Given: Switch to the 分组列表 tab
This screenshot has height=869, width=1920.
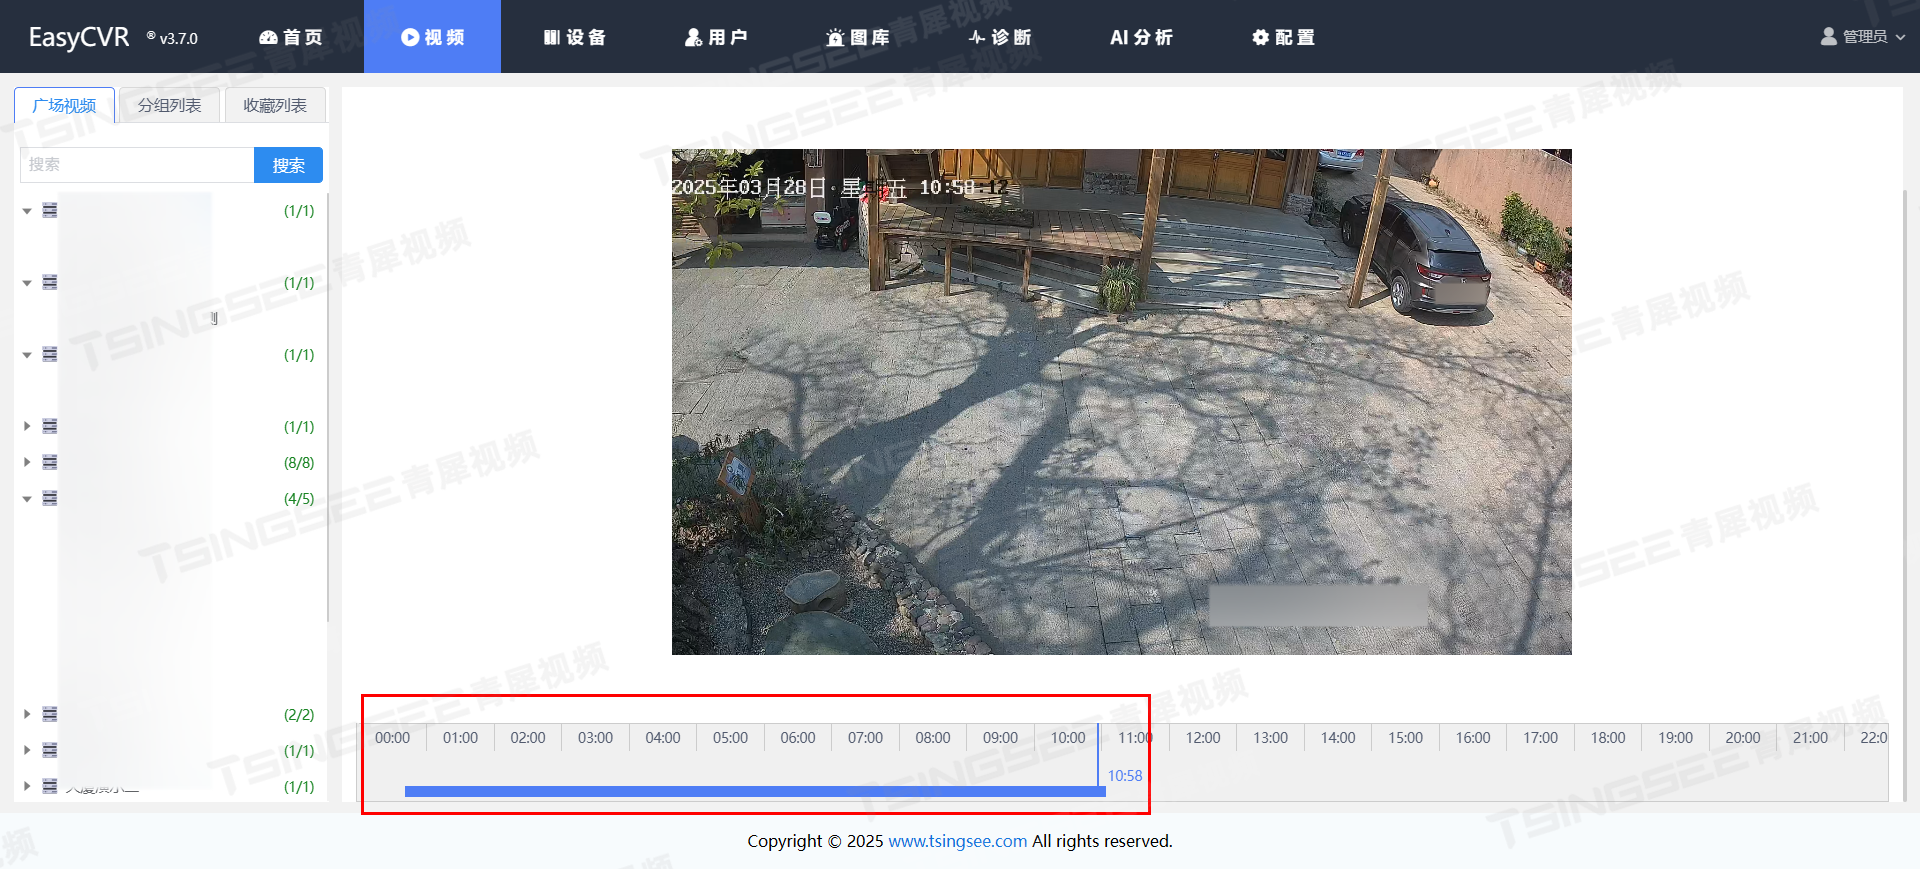Looking at the screenshot, I should [170, 105].
